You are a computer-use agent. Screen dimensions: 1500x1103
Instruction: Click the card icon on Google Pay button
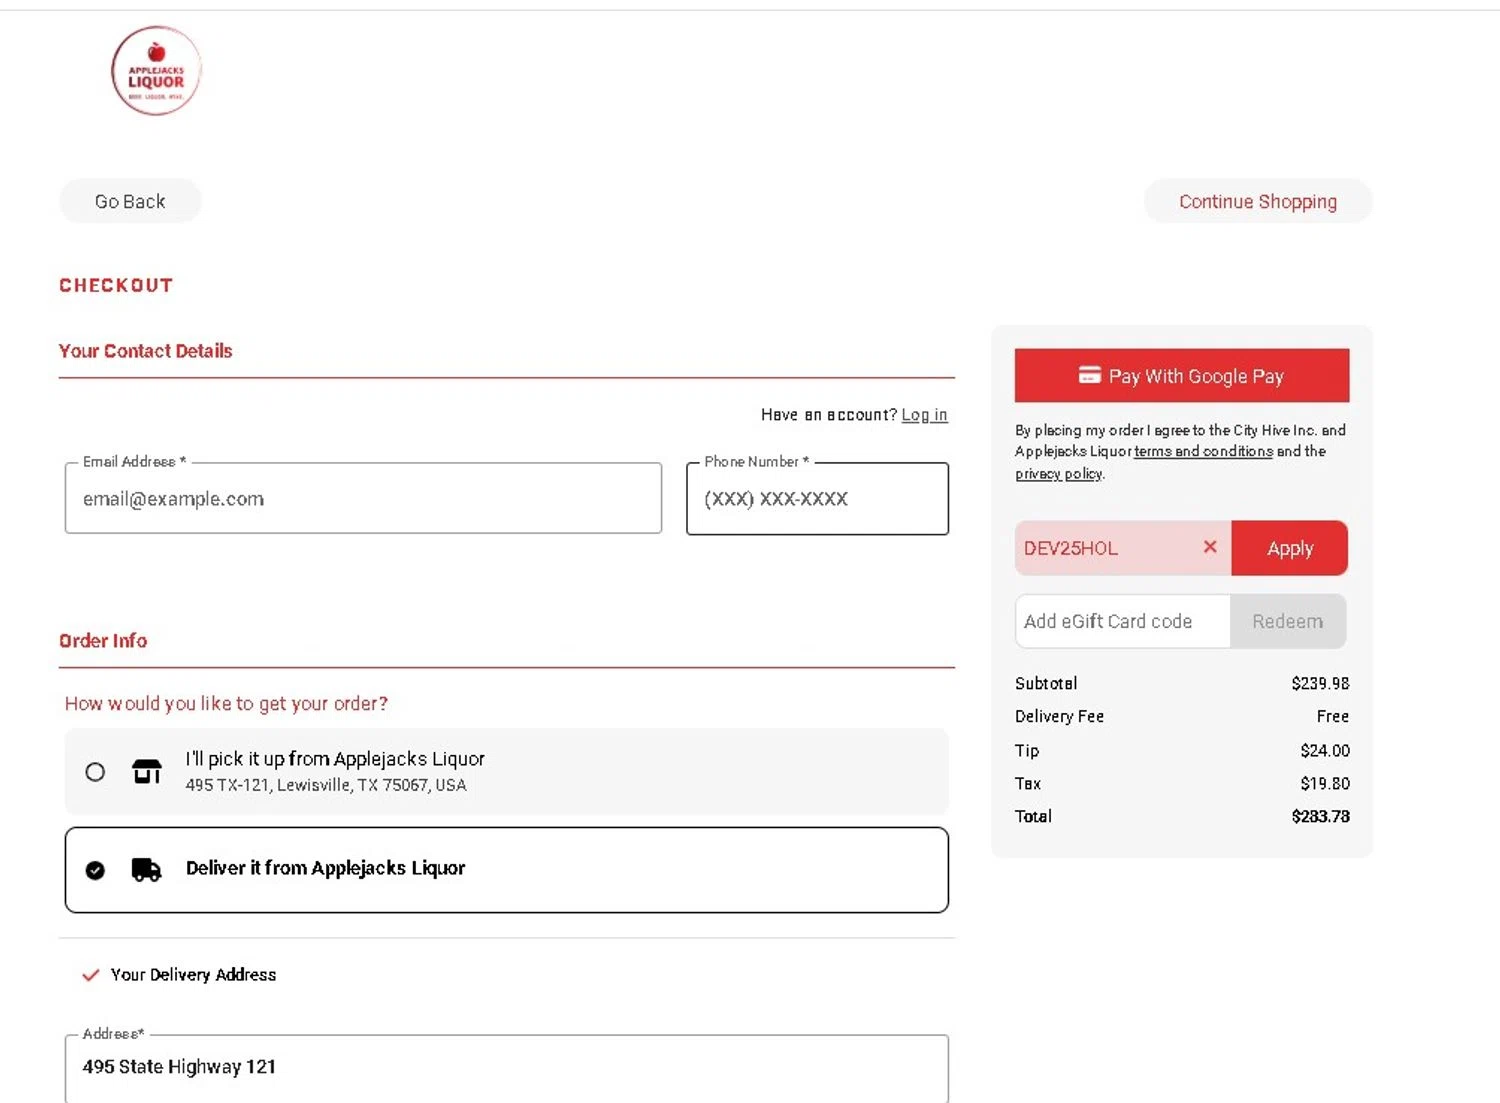point(1090,375)
